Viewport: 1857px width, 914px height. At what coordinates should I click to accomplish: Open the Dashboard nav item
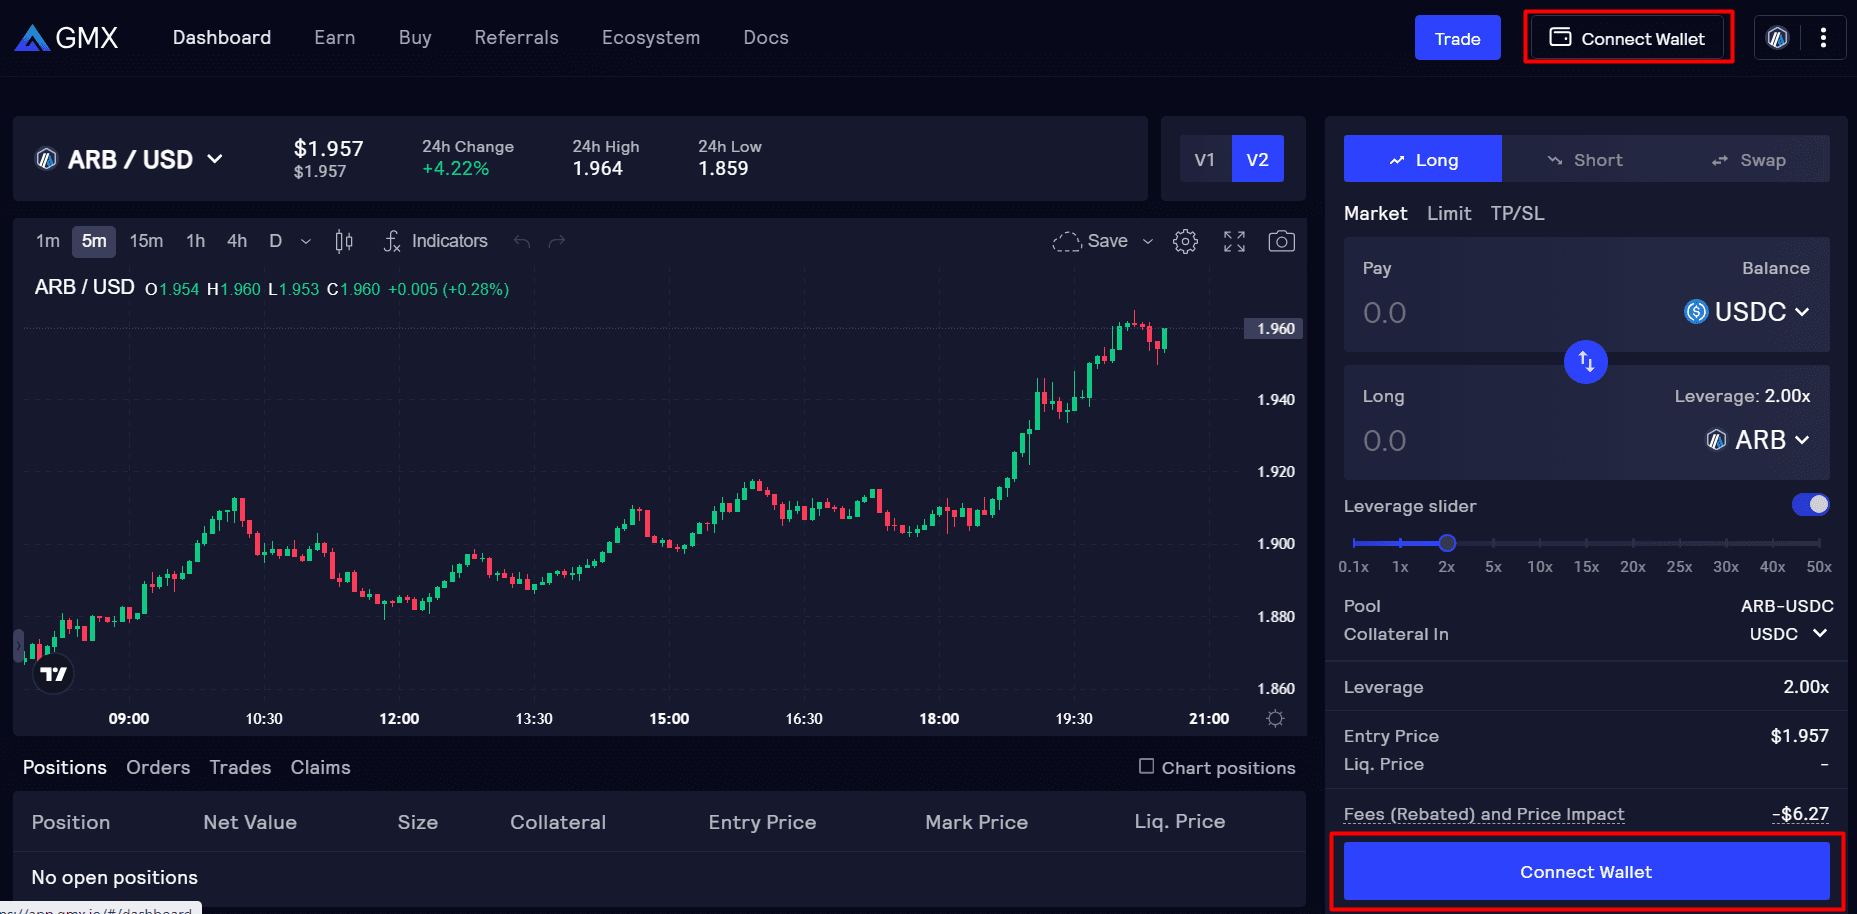tap(222, 38)
